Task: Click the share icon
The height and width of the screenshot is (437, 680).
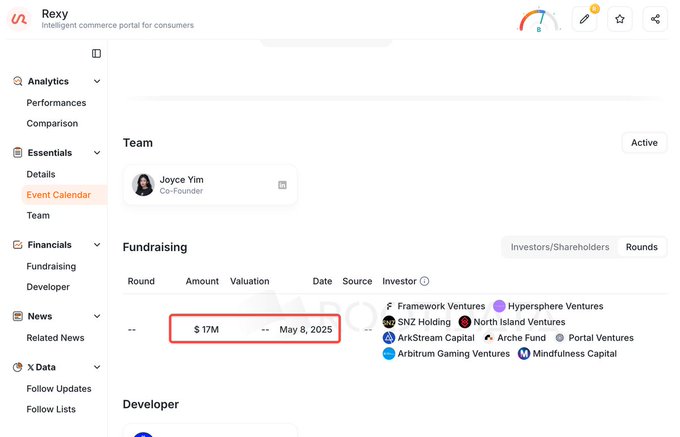Action: (x=655, y=19)
